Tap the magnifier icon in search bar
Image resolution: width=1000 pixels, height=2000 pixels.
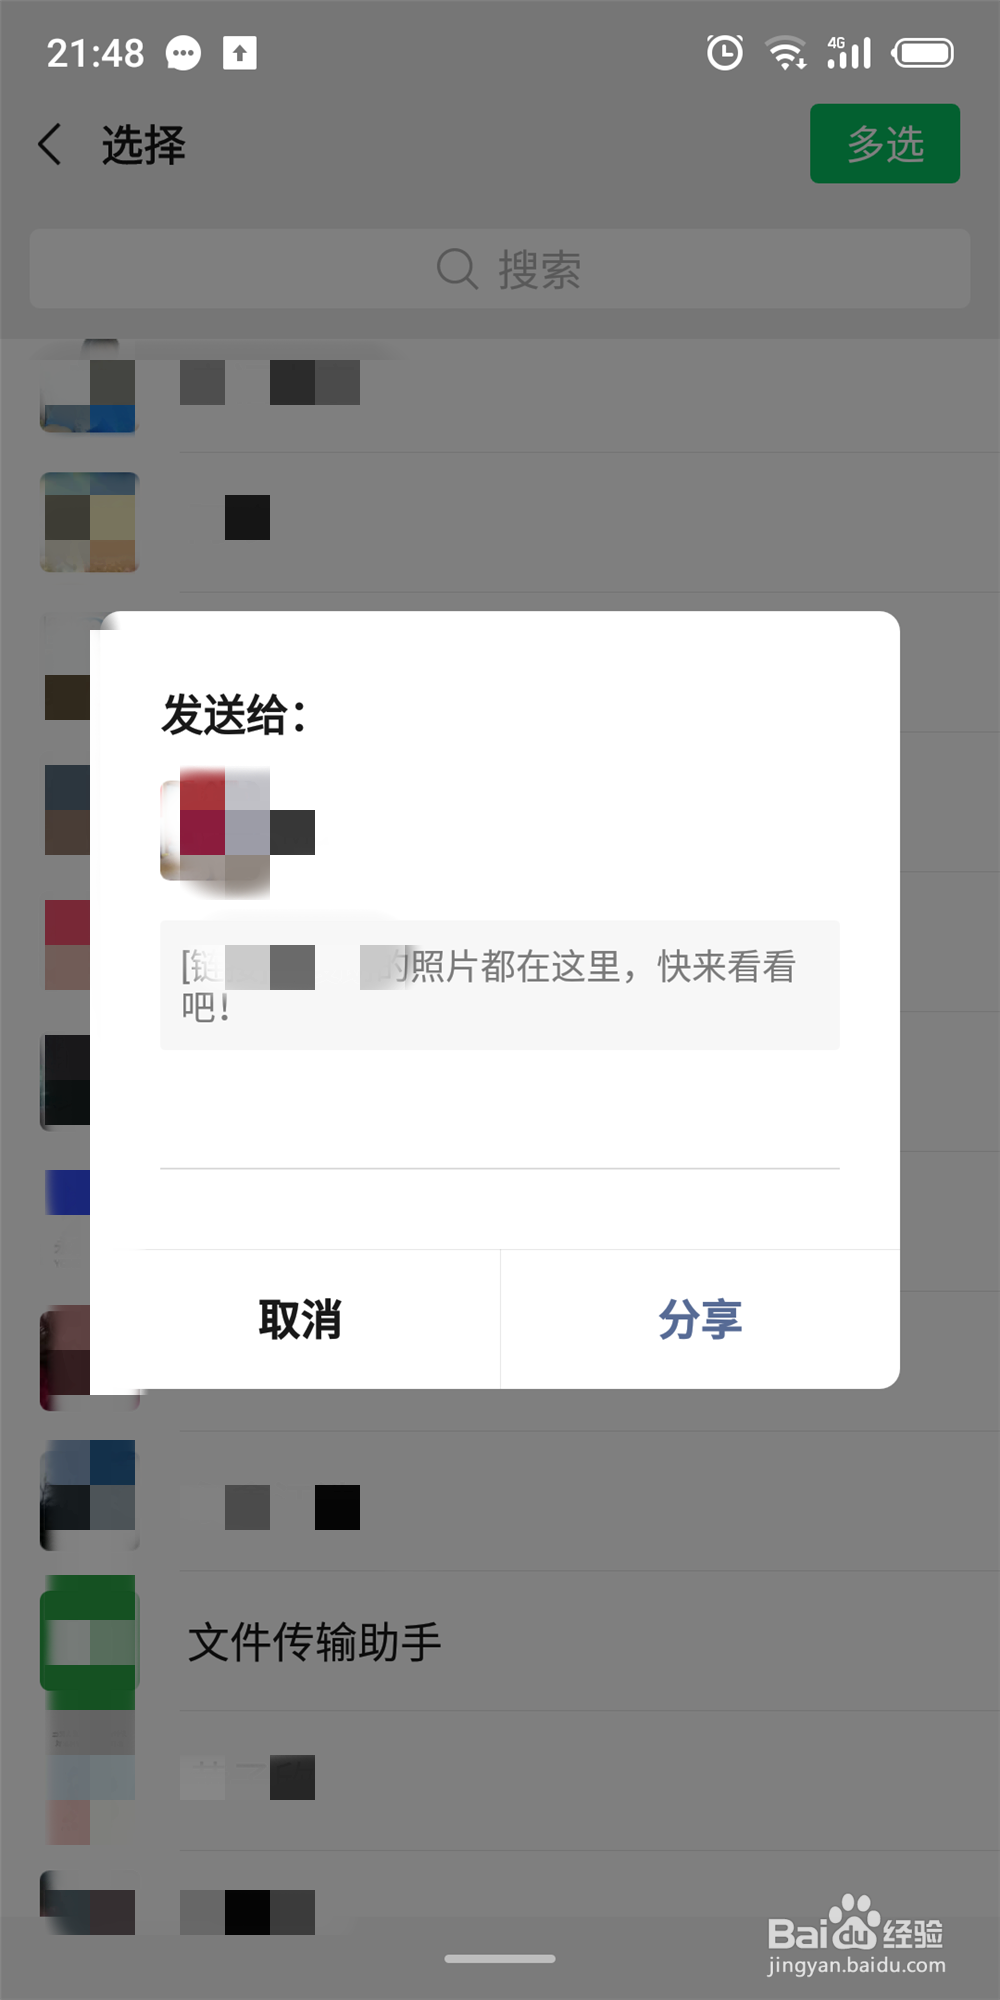tap(457, 268)
